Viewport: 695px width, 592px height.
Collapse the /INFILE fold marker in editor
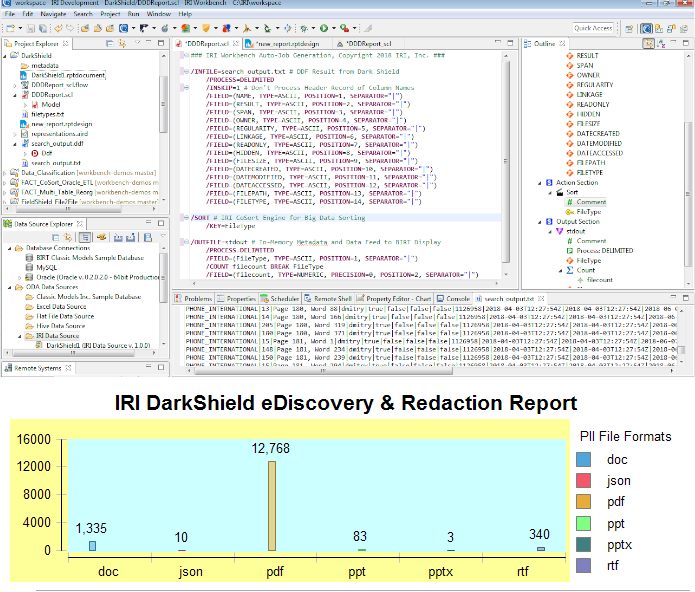[187, 71]
